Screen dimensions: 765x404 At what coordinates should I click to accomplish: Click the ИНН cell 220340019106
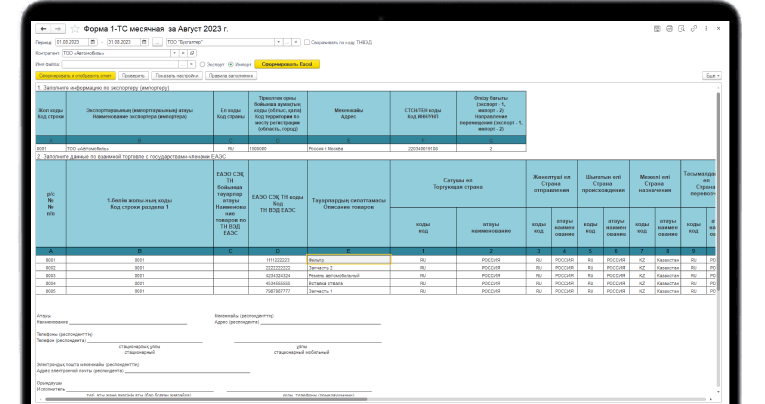[x=423, y=148]
